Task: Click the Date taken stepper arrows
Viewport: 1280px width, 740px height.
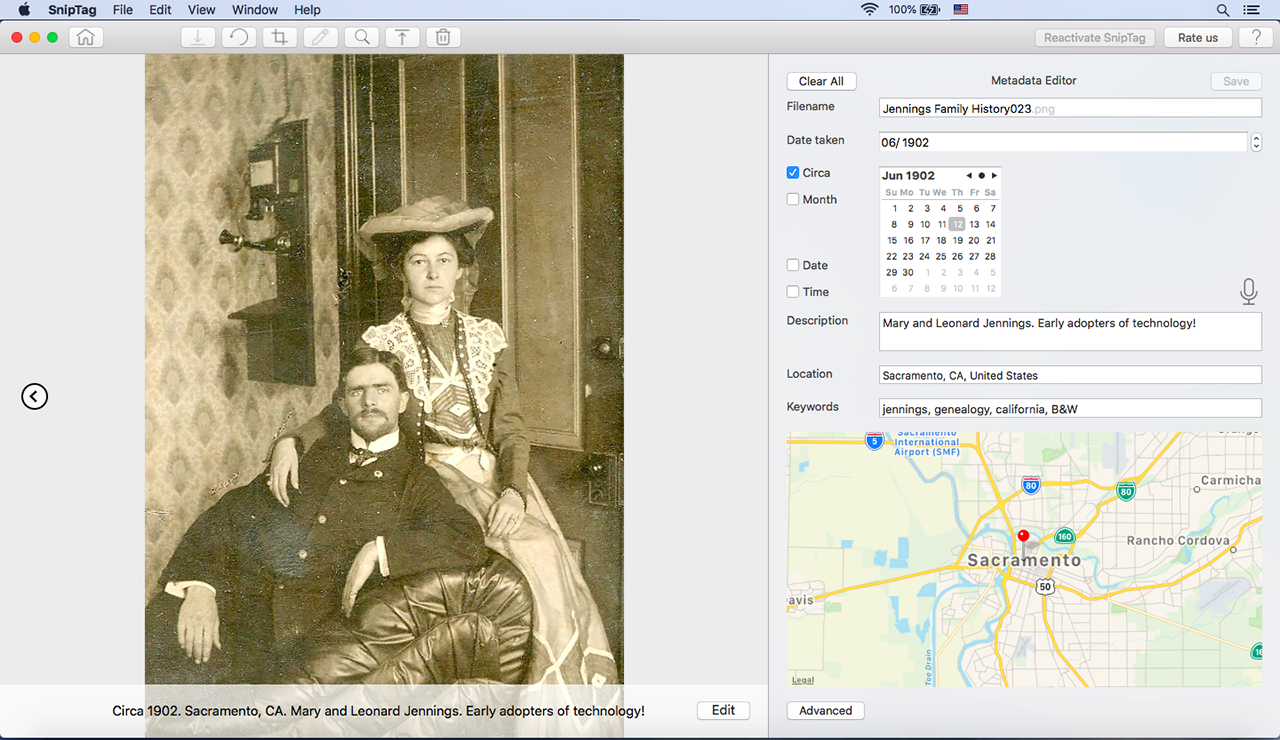Action: tap(1256, 142)
